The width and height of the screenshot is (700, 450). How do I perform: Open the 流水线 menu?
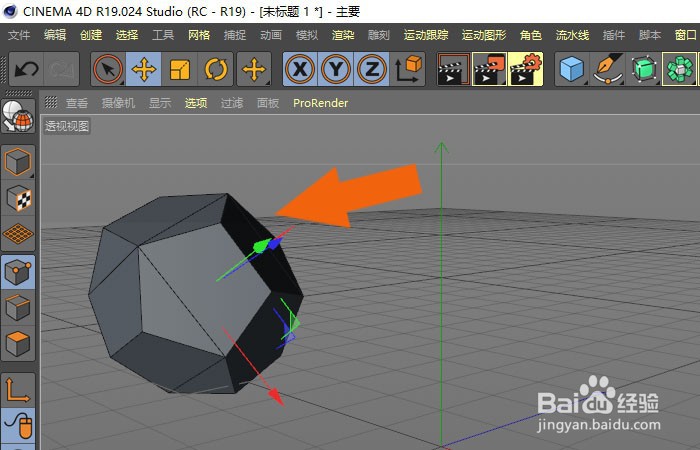572,35
